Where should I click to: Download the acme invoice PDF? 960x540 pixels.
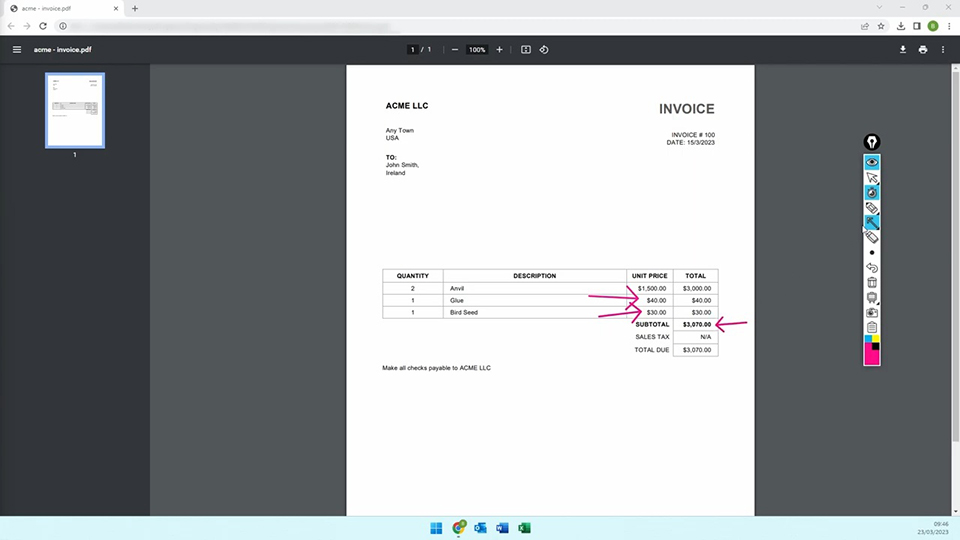(x=903, y=50)
